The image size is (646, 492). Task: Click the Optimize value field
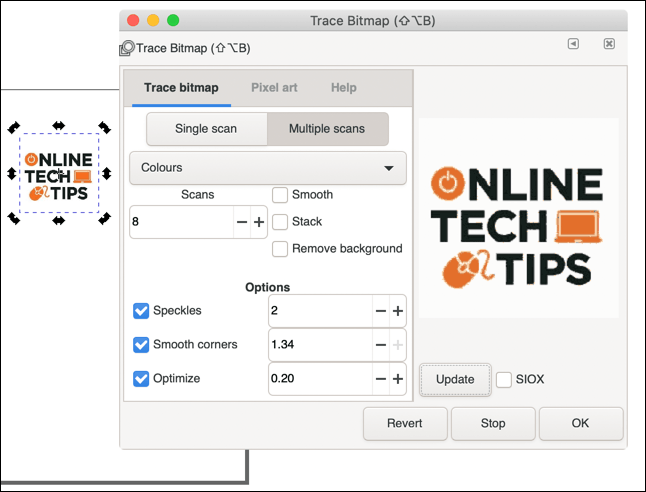point(320,379)
